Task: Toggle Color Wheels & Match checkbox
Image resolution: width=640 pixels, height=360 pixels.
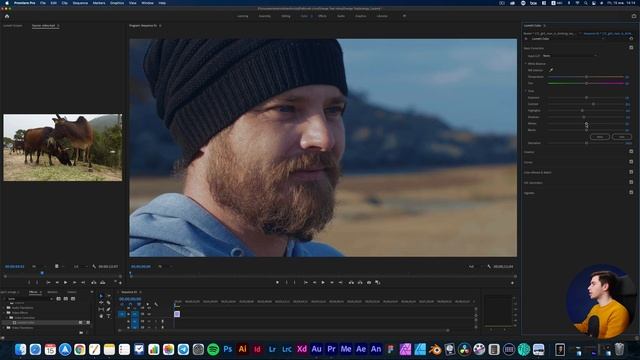Action: tap(631, 172)
